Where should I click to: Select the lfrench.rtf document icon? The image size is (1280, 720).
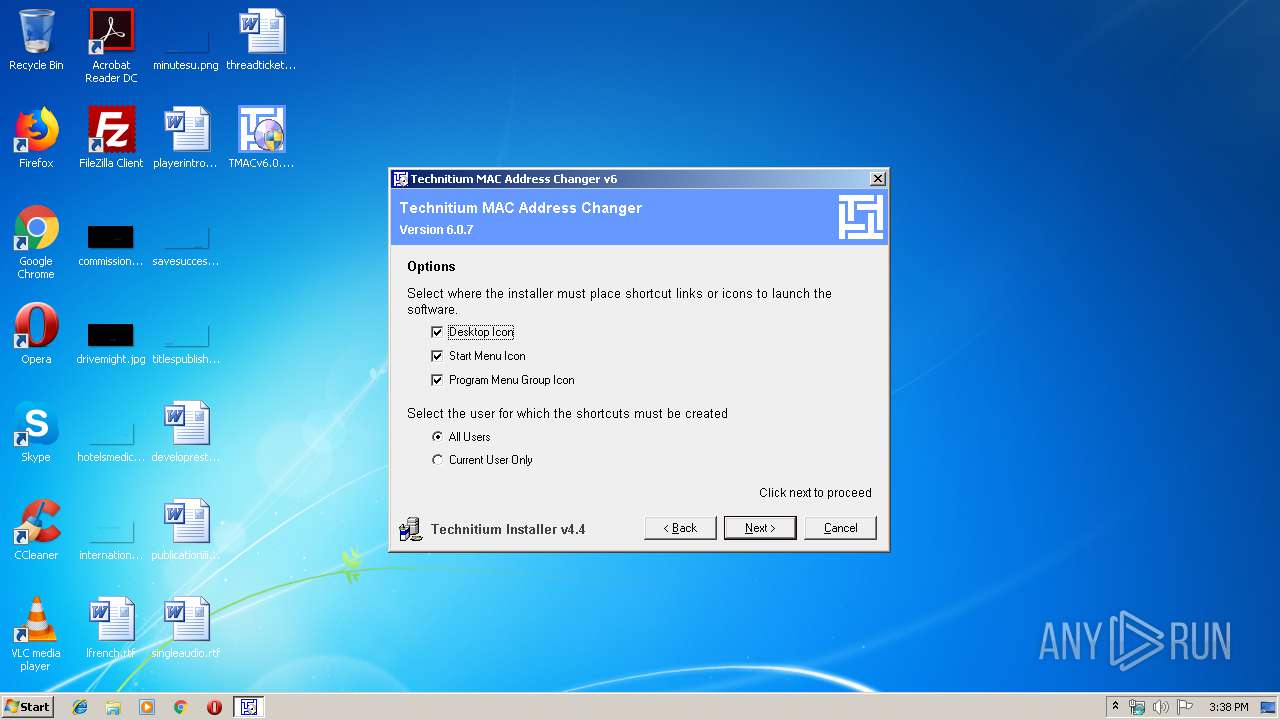pyautogui.click(x=111, y=628)
